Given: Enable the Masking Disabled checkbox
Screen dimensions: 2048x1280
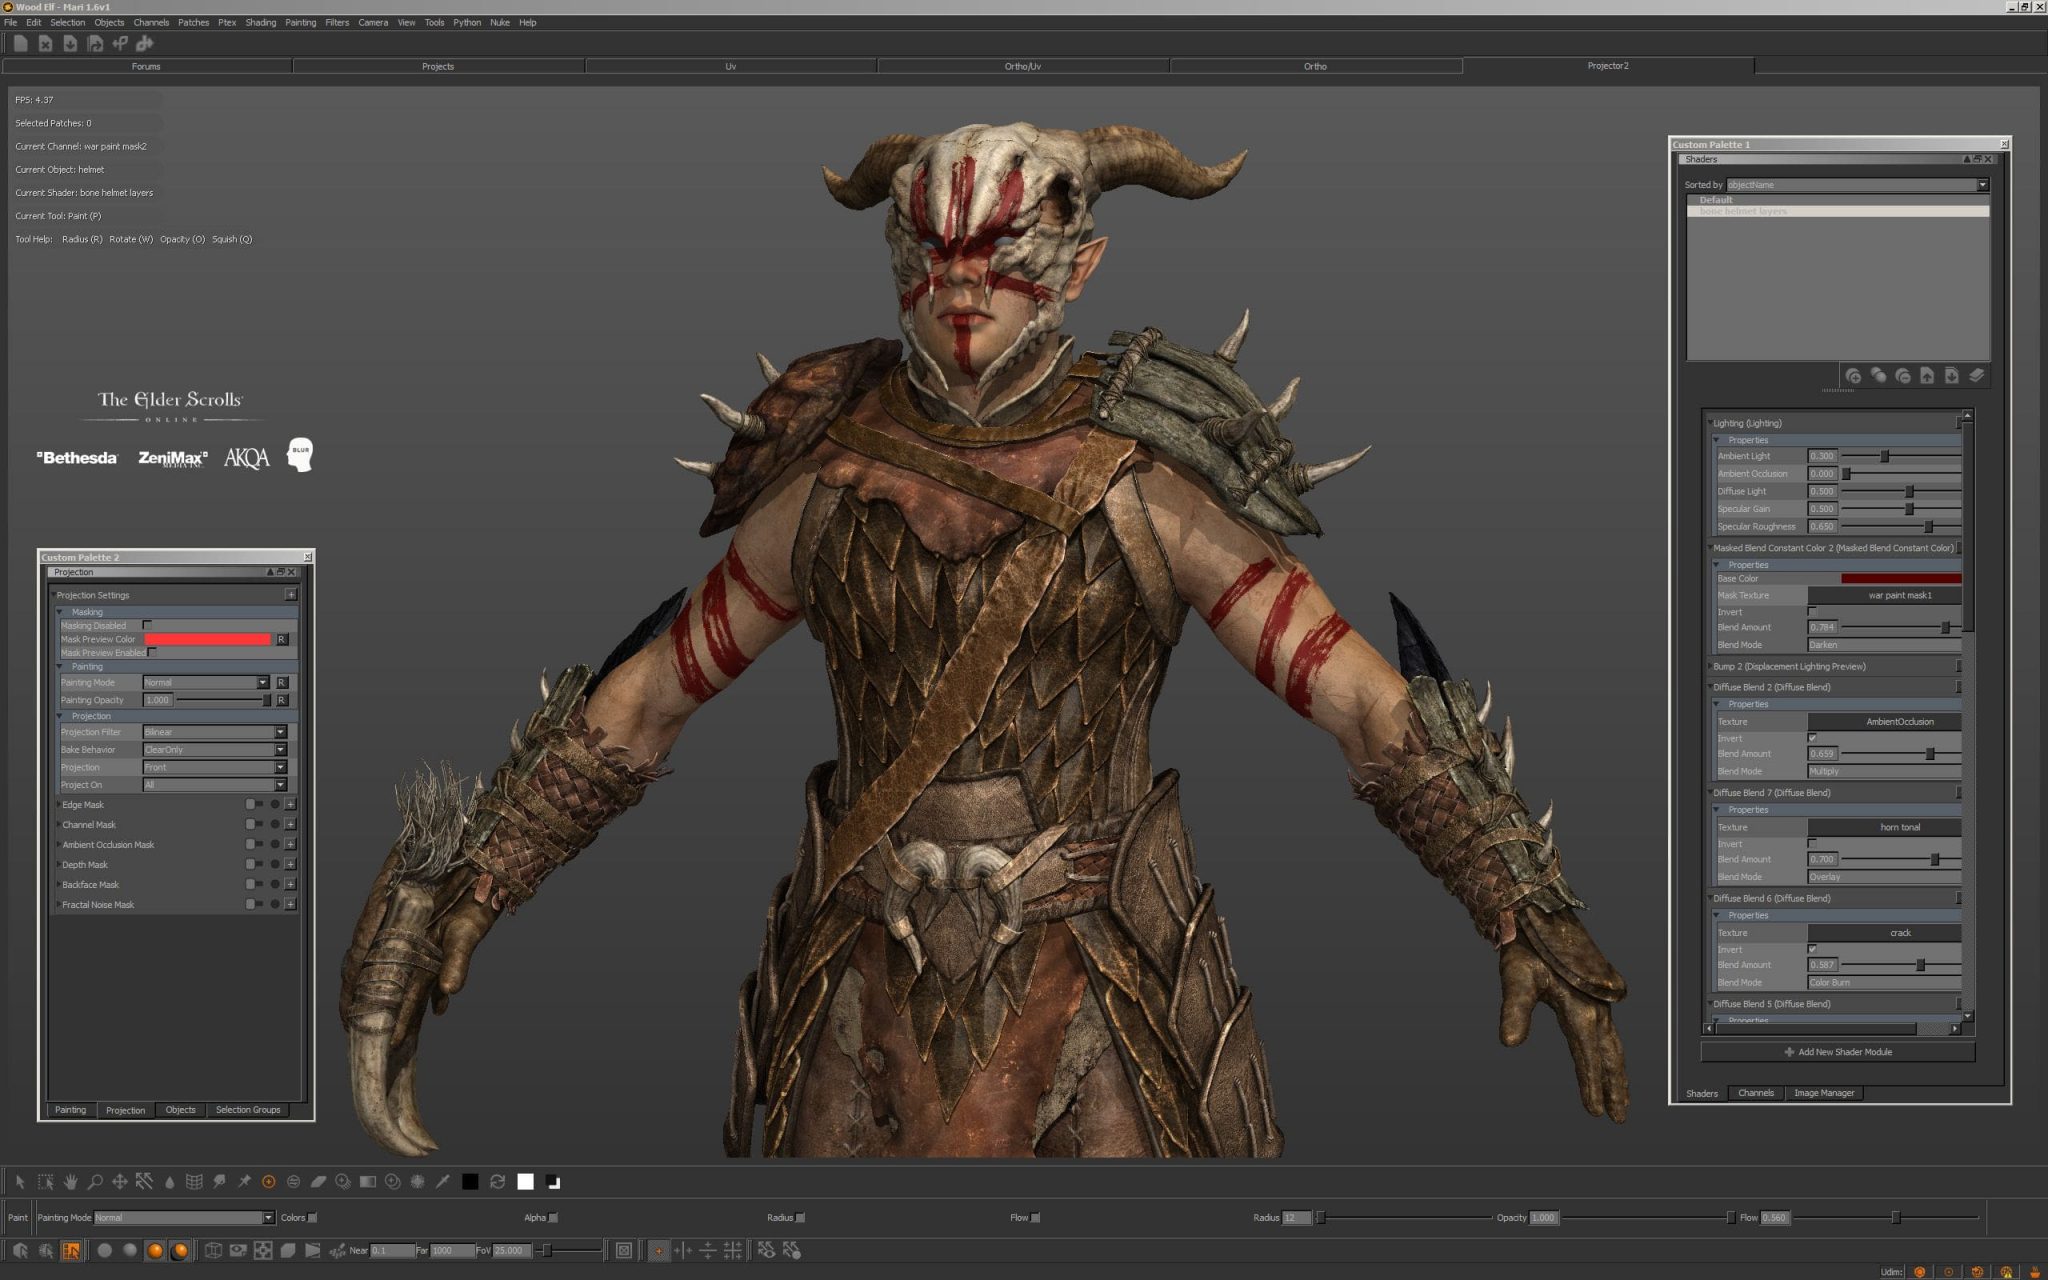Looking at the screenshot, I should tap(148, 625).
